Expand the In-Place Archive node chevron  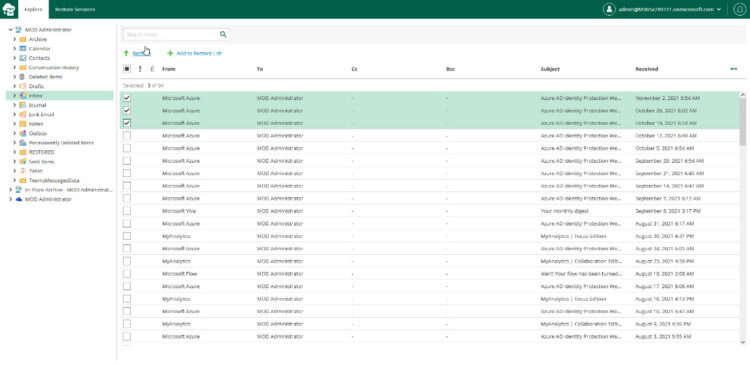click(11, 190)
